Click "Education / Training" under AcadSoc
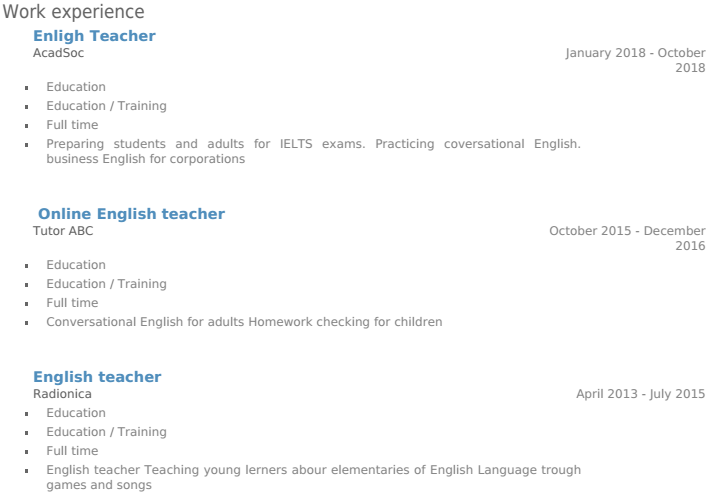 coord(106,106)
